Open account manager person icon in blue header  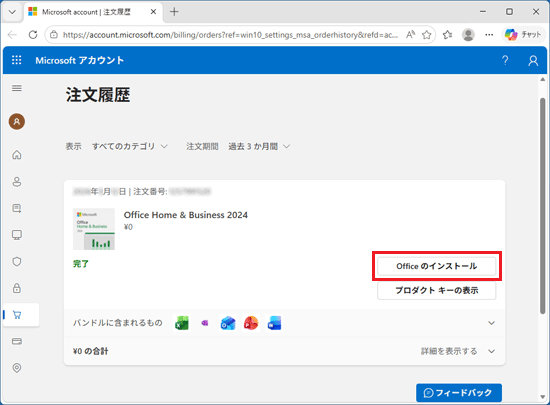click(533, 60)
